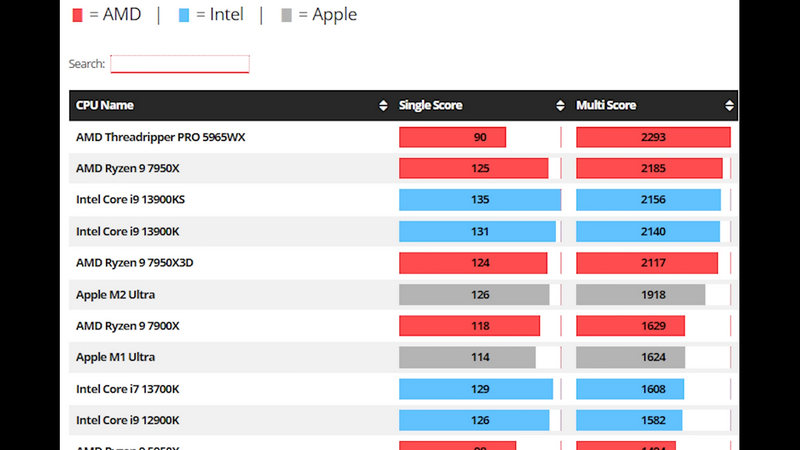This screenshot has height=450, width=800.
Task: Click Intel Core i7 13700K name
Action: point(128,389)
